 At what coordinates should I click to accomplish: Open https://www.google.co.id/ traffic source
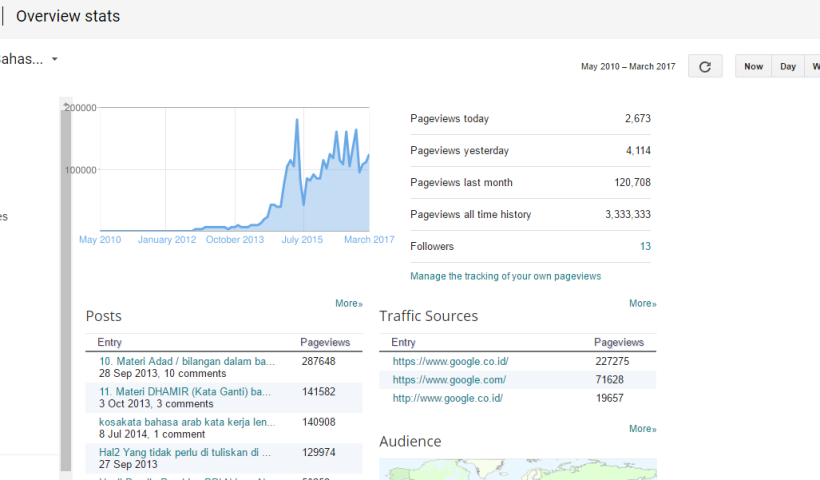pos(450,361)
